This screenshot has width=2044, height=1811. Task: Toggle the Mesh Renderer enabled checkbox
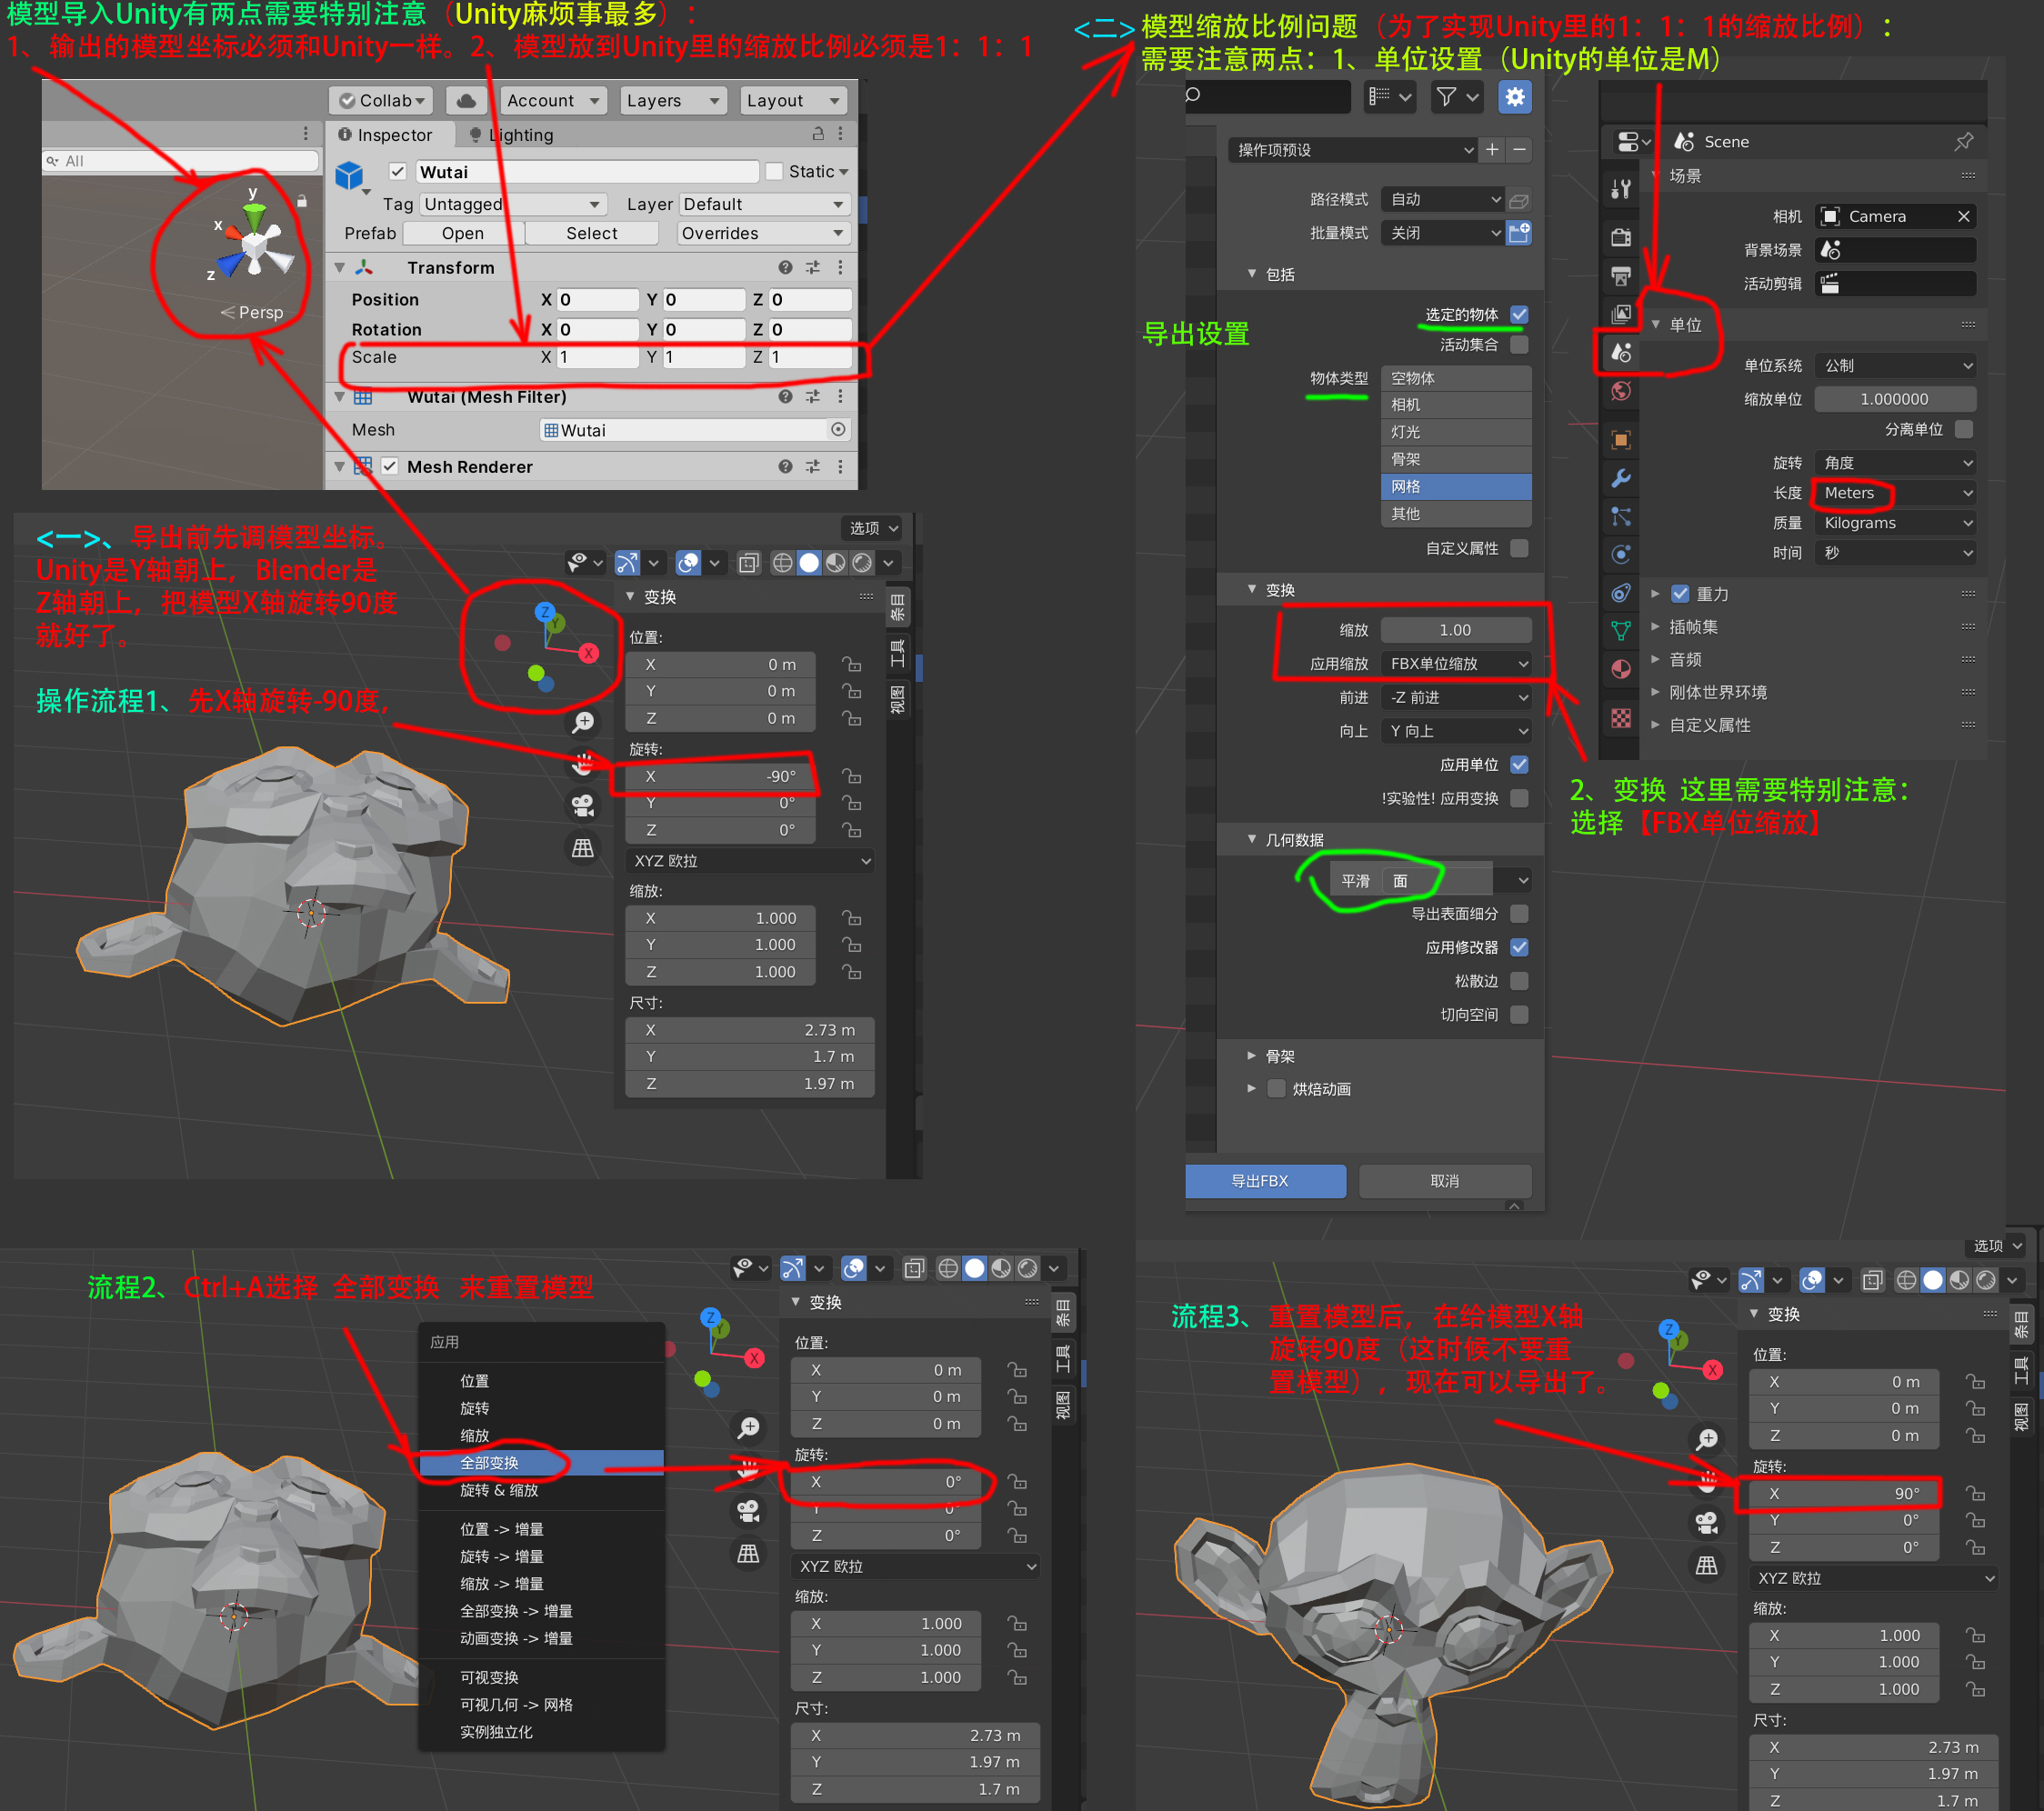pyautogui.click(x=390, y=466)
